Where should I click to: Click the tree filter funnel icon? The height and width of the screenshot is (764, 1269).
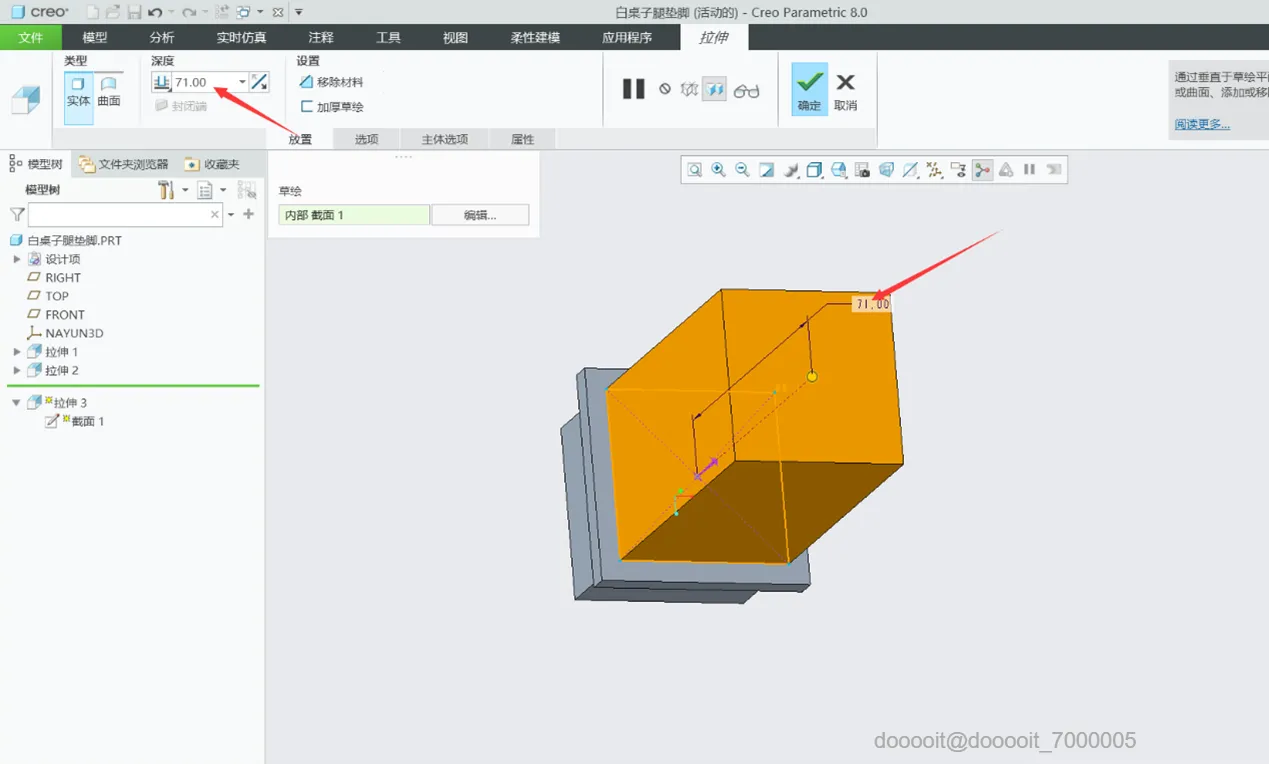(17, 215)
